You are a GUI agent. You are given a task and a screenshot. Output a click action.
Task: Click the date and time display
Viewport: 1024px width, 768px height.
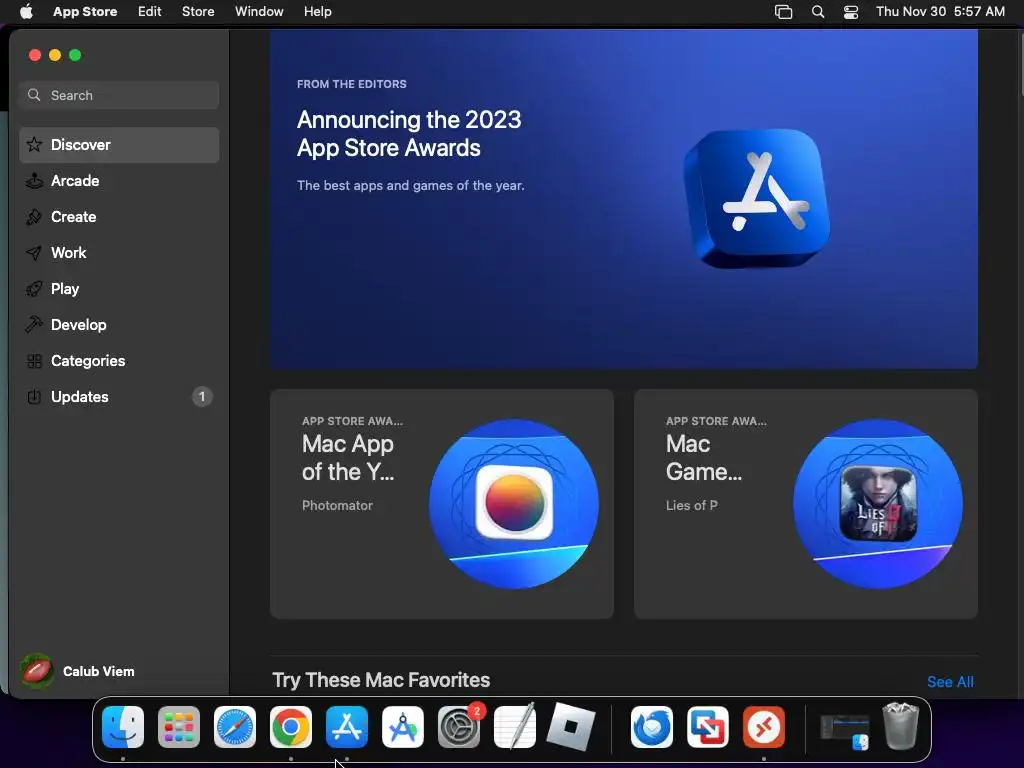click(940, 11)
